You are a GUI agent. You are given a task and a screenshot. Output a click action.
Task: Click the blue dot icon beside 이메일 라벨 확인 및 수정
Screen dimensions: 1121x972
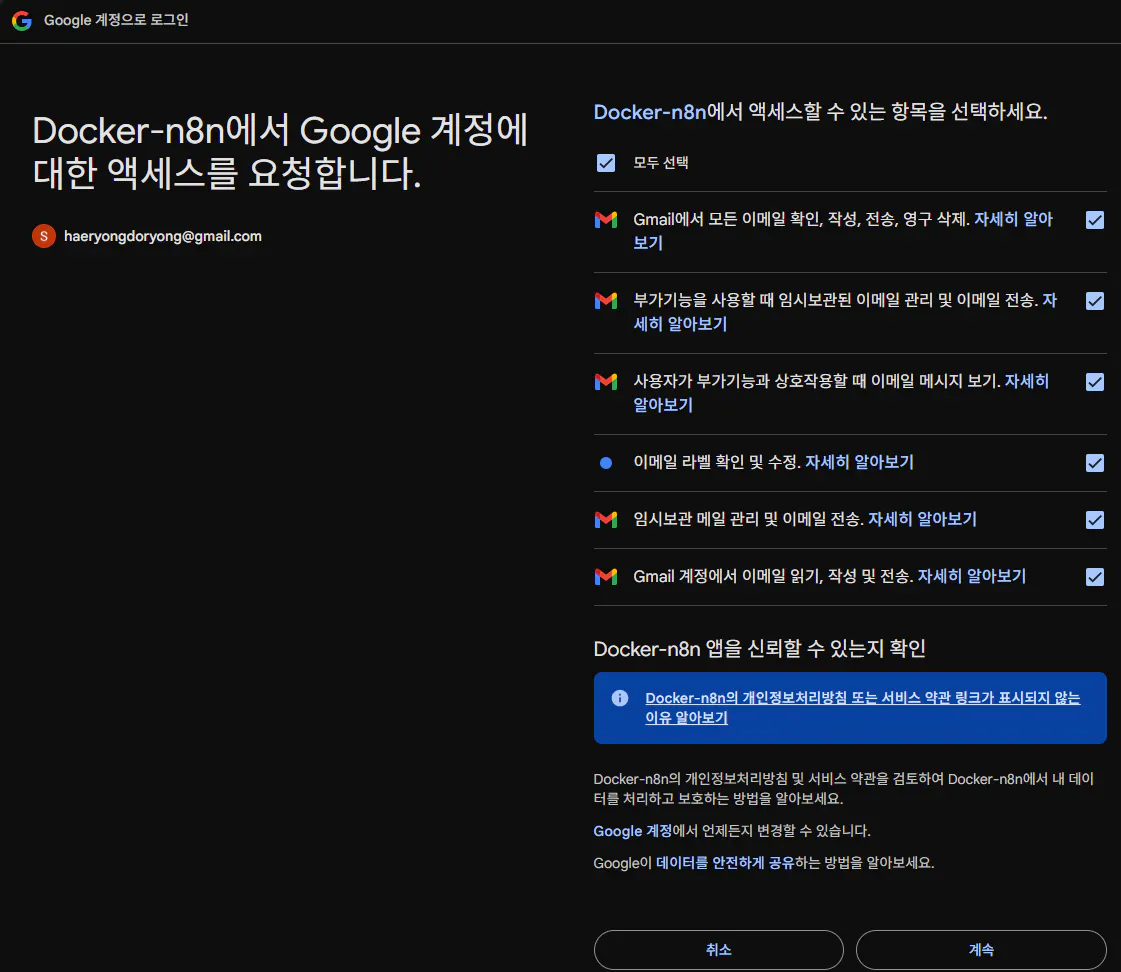tap(606, 463)
